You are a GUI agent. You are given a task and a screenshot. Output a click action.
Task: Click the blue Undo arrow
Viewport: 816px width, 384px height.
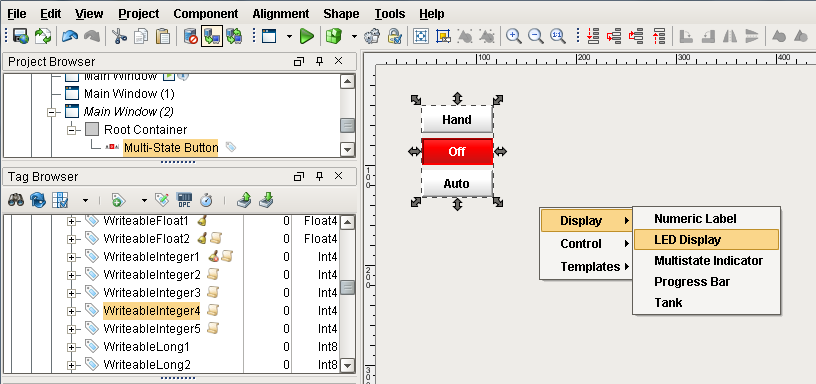pos(70,36)
